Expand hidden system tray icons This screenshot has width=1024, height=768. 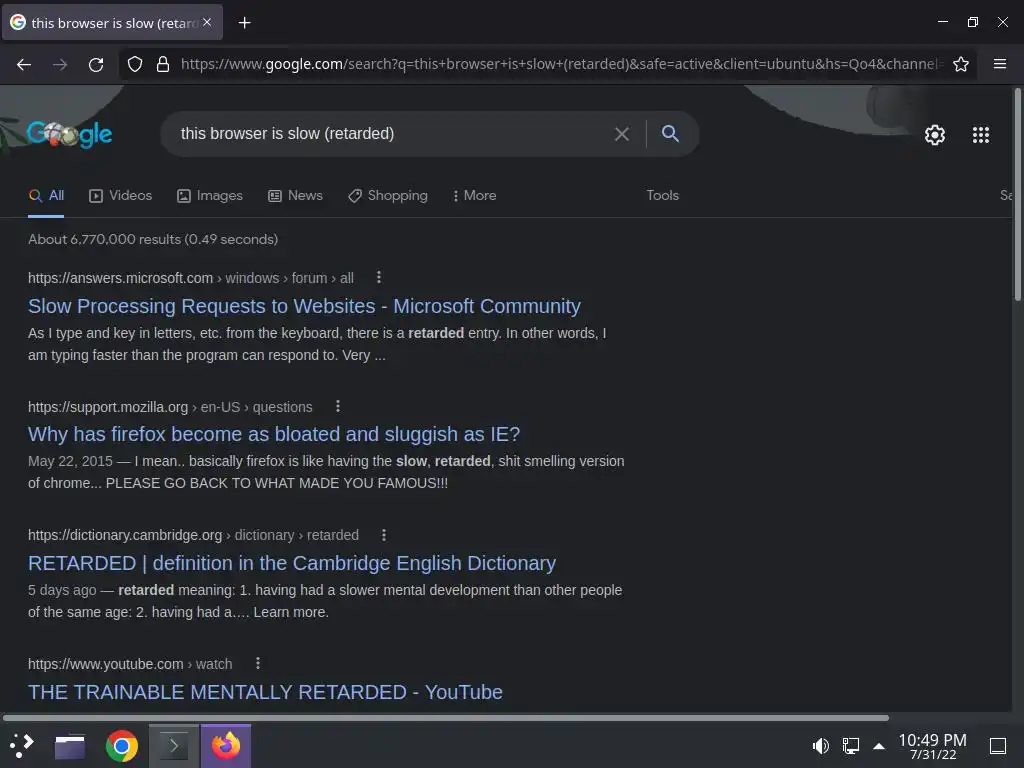[879, 746]
